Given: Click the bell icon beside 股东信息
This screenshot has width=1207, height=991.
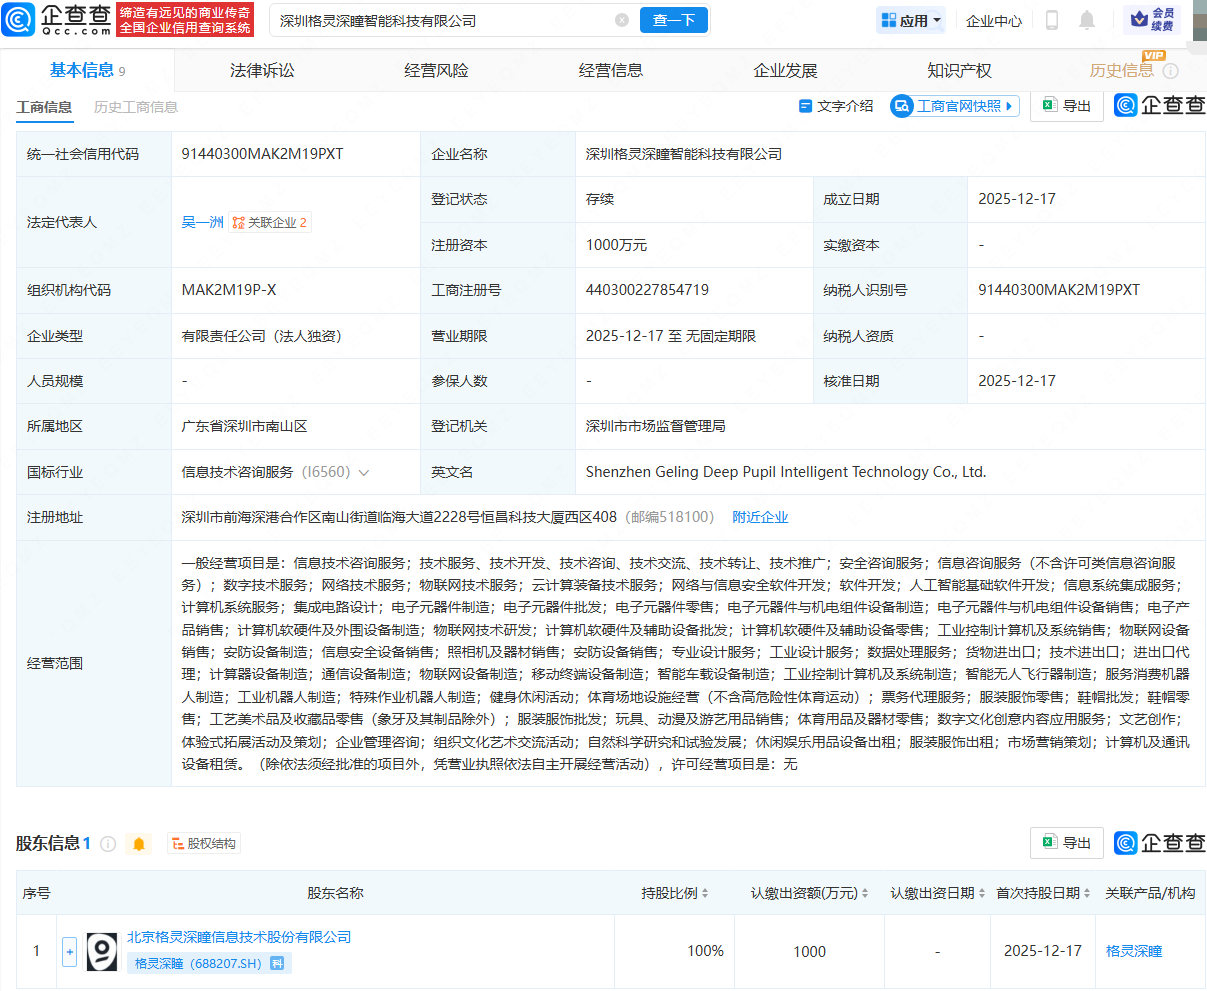Looking at the screenshot, I should [138, 843].
